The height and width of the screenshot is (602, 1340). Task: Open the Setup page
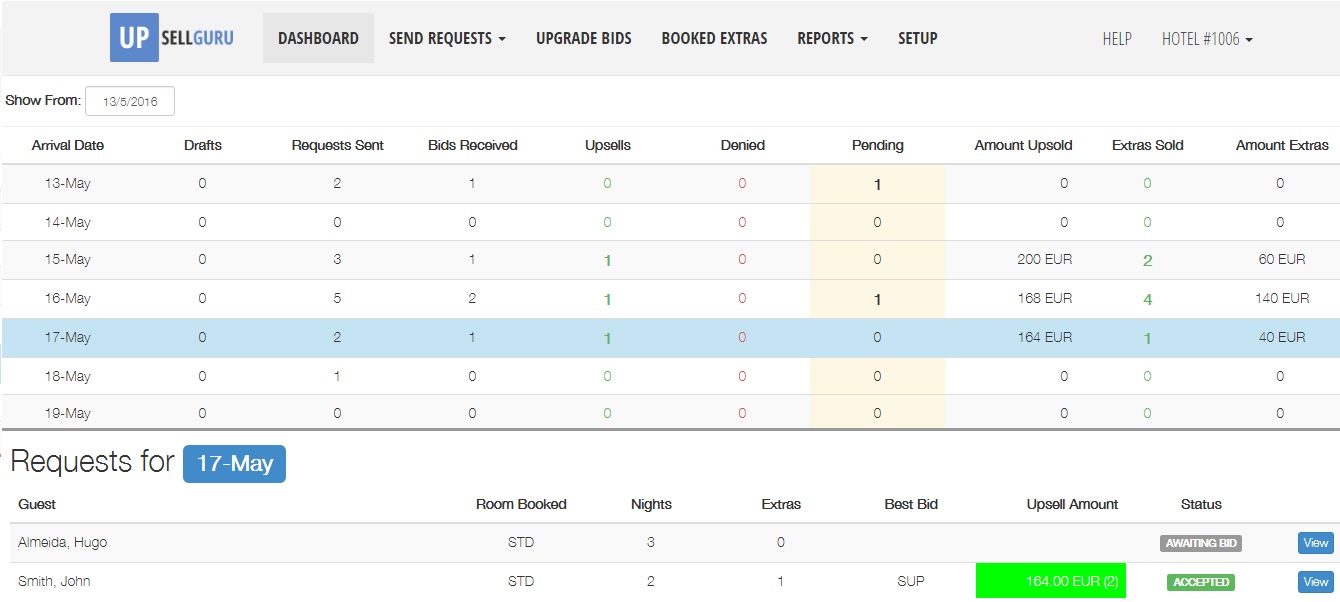click(x=917, y=38)
